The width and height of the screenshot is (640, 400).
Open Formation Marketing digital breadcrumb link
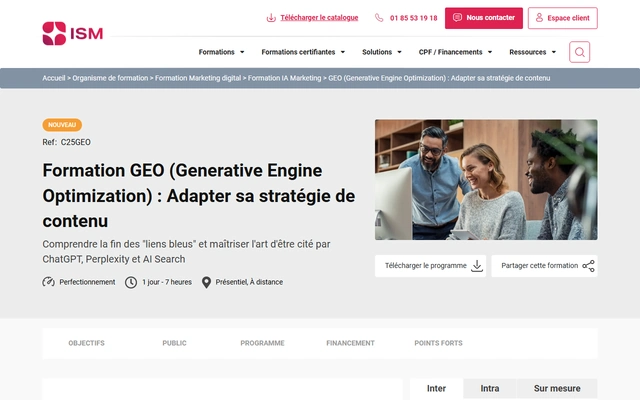pyautogui.click(x=198, y=78)
